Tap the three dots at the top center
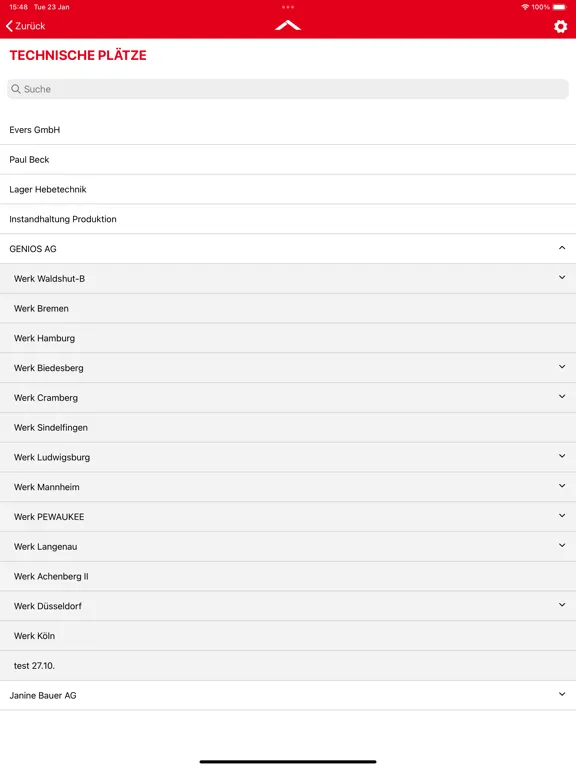 coord(288,7)
